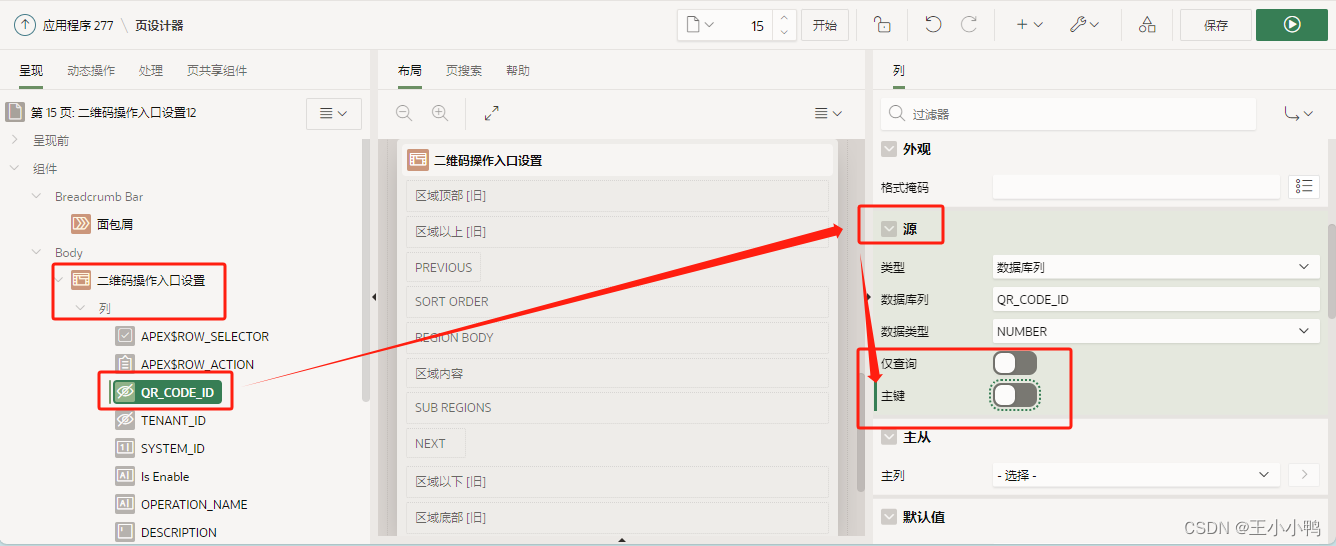Click the property editor vertical scrollbar
The width and height of the screenshot is (1336, 546).
(1330, 270)
